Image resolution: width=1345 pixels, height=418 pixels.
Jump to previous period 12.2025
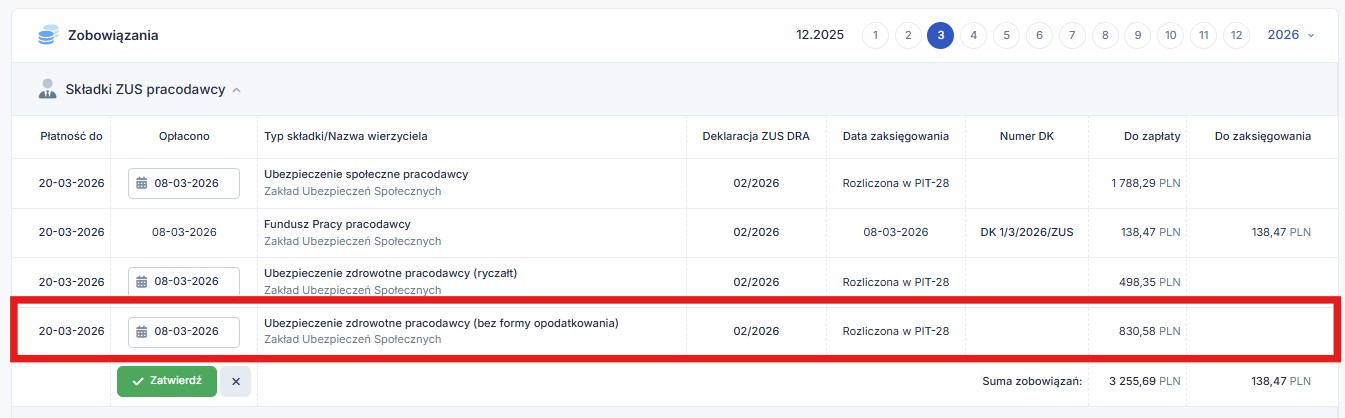[820, 35]
